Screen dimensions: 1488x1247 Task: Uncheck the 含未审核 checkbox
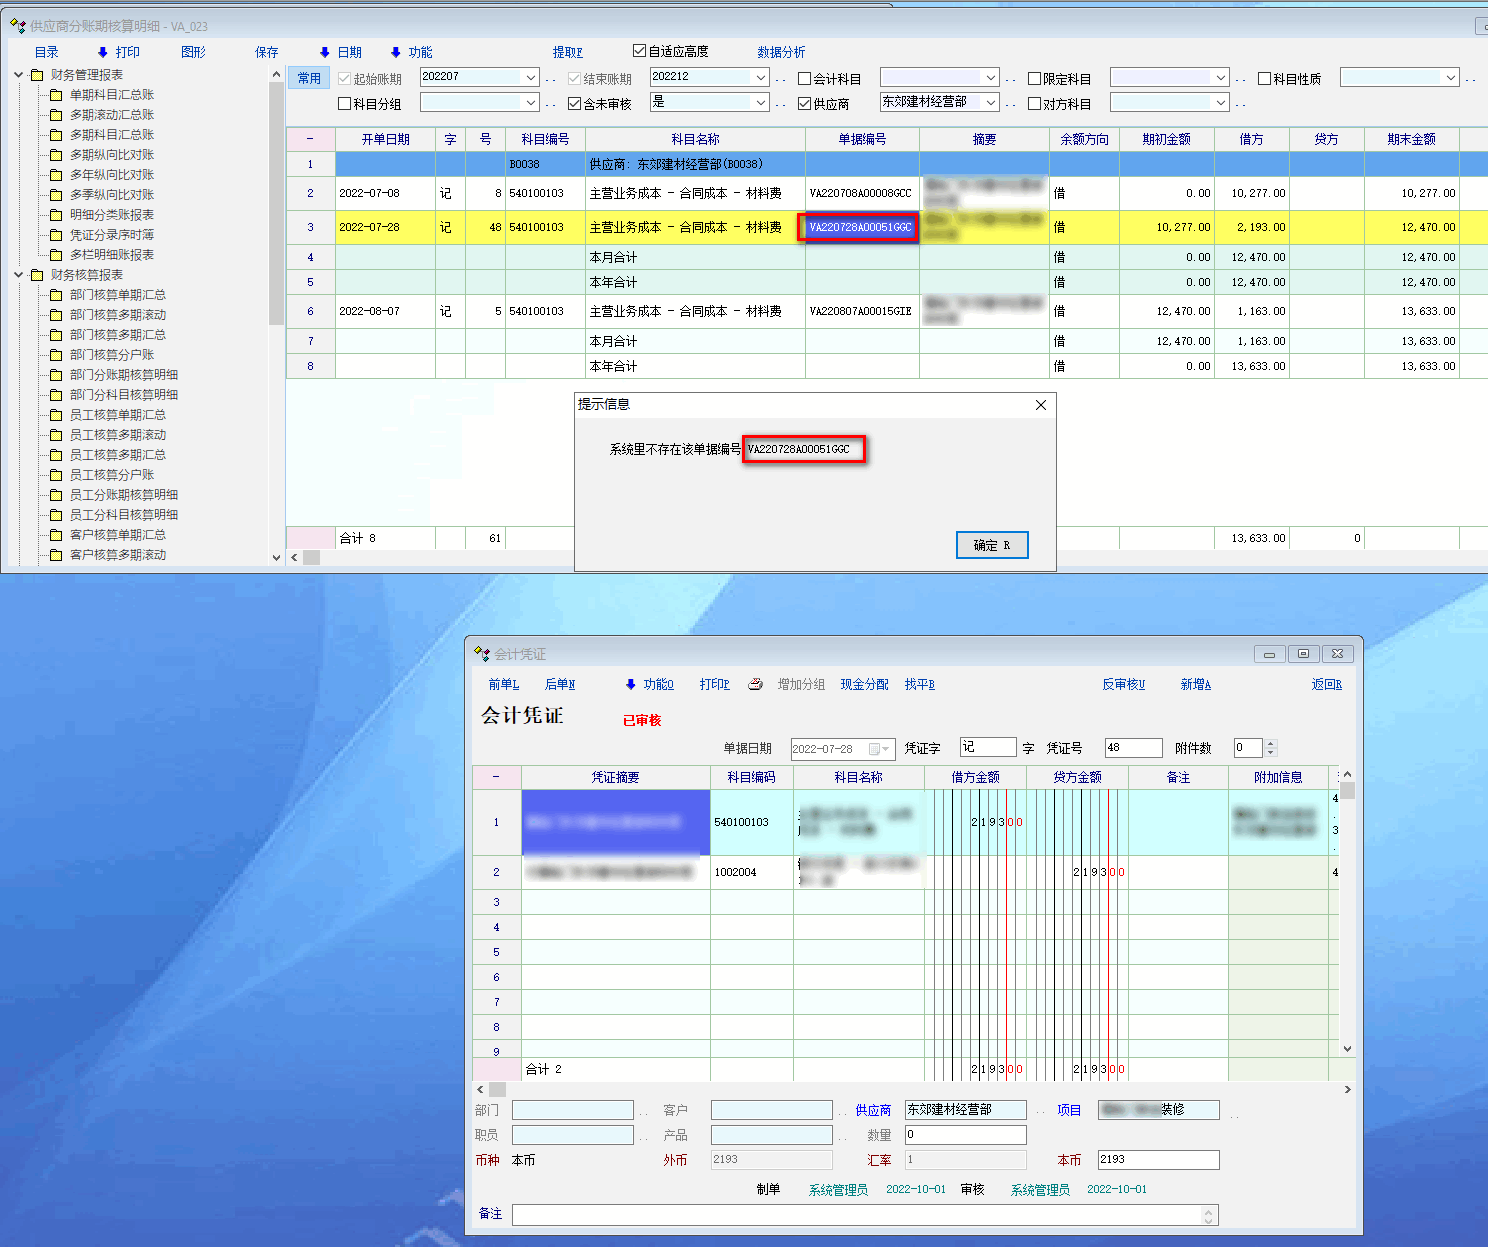point(575,103)
